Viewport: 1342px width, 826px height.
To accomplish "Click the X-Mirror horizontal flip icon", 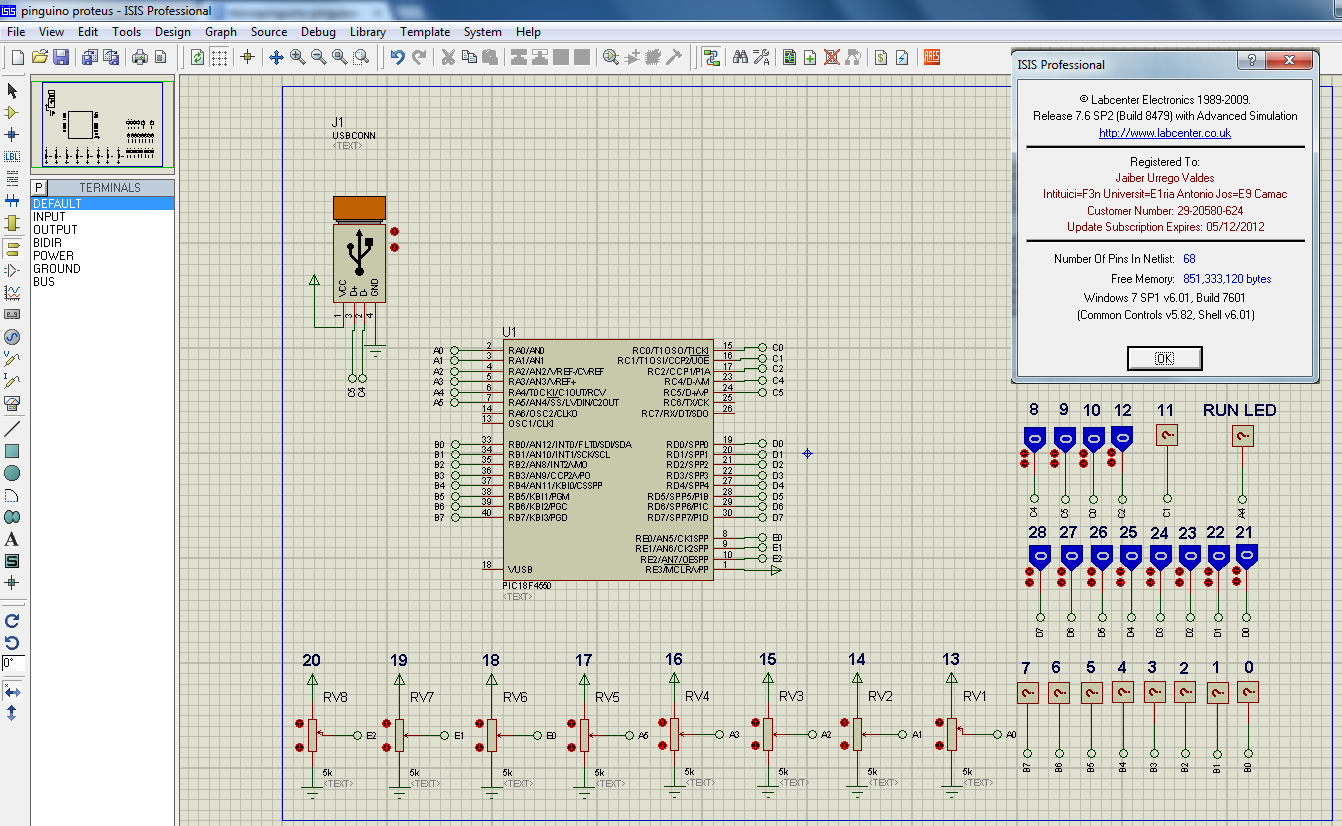I will (12, 691).
